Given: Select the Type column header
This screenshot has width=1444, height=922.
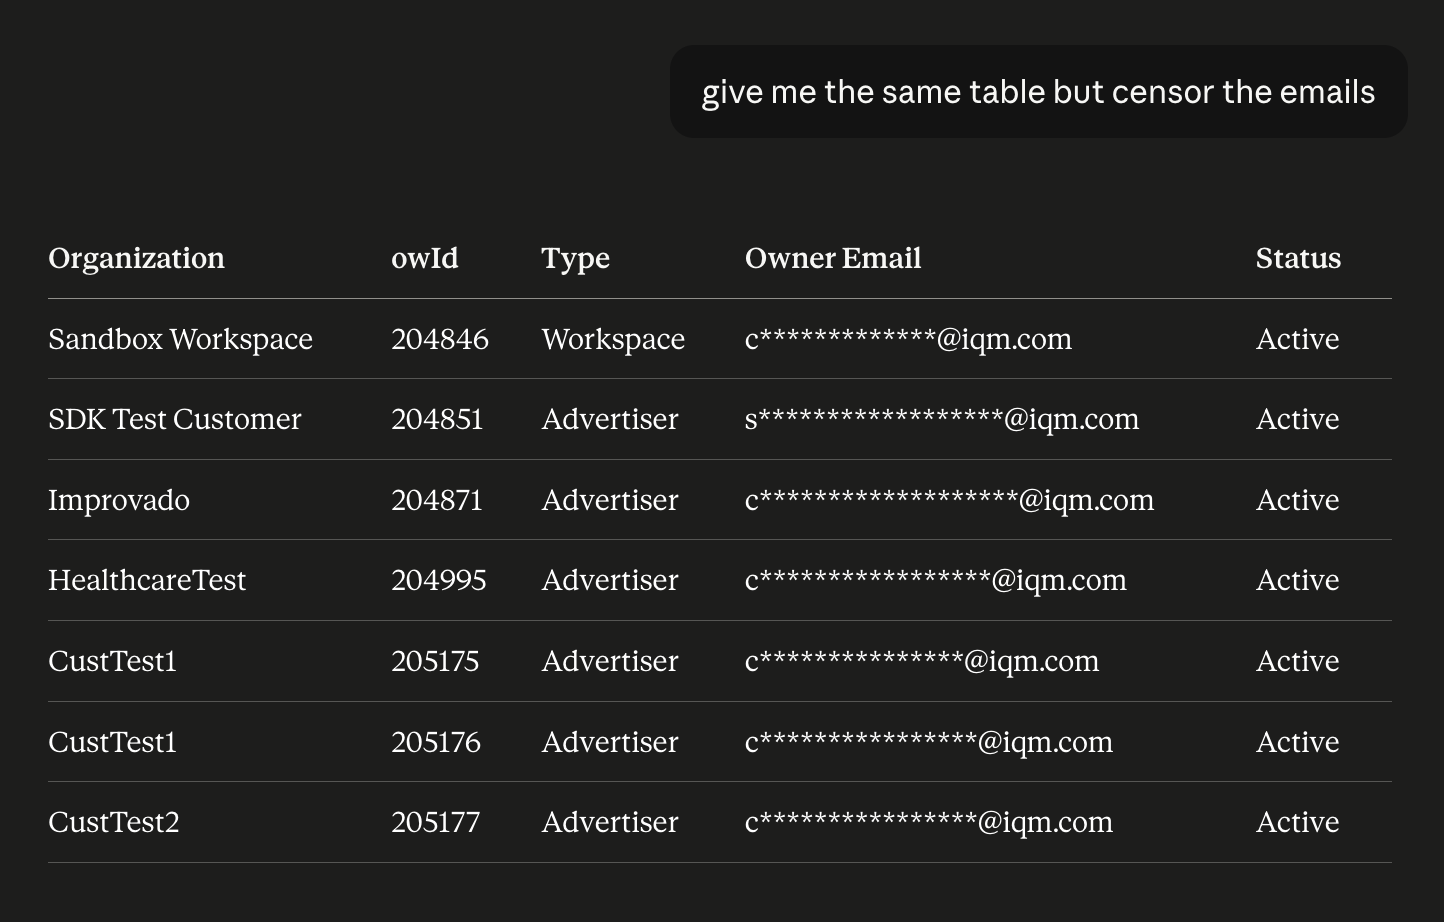Looking at the screenshot, I should pos(575,258).
